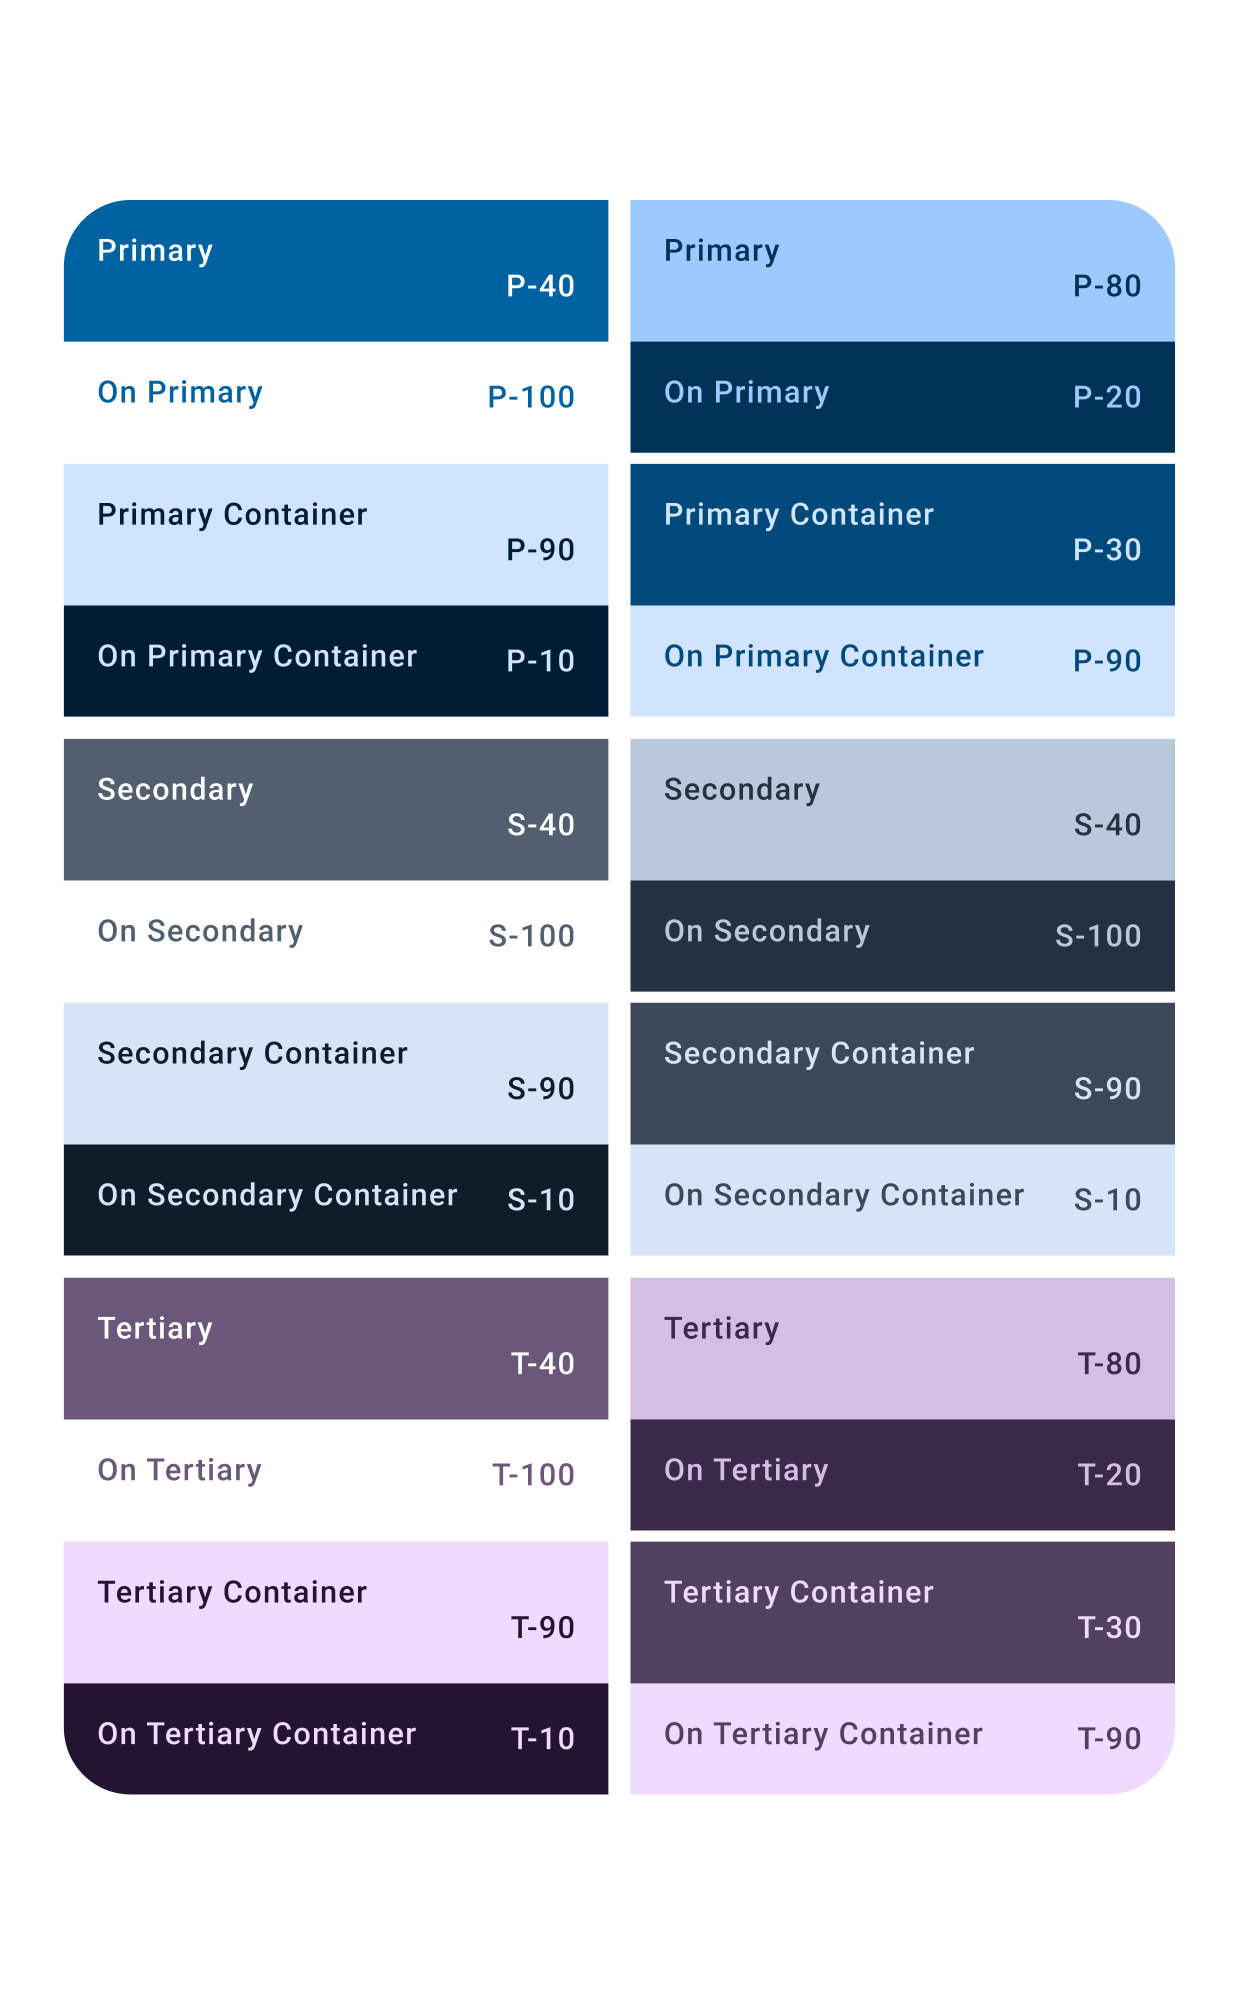Click the Primary P-40 dark blue swatch
This screenshot has width=1240, height=2000.
coord(336,271)
